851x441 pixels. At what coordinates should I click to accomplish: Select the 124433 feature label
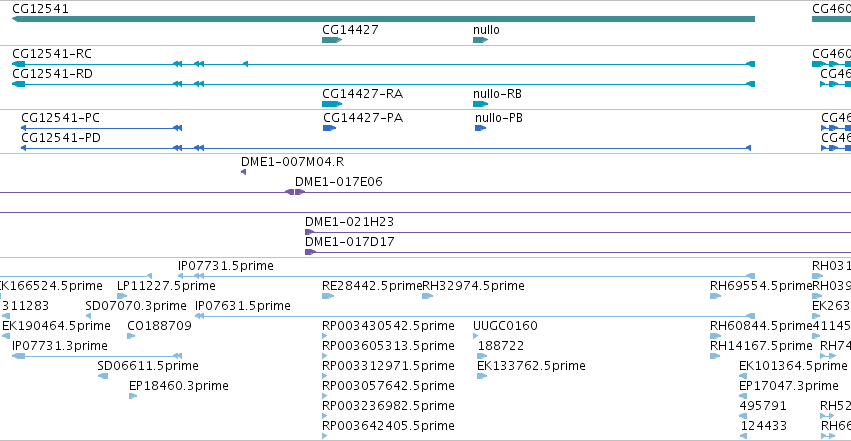[763, 426]
